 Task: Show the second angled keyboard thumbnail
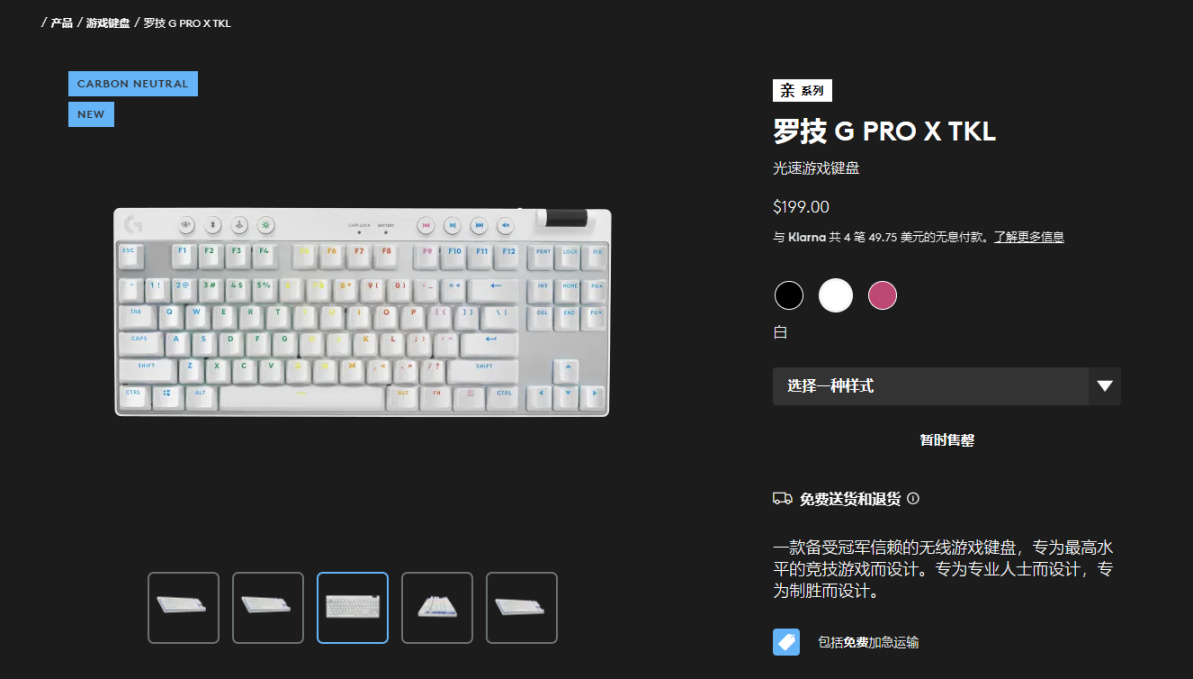click(x=268, y=607)
